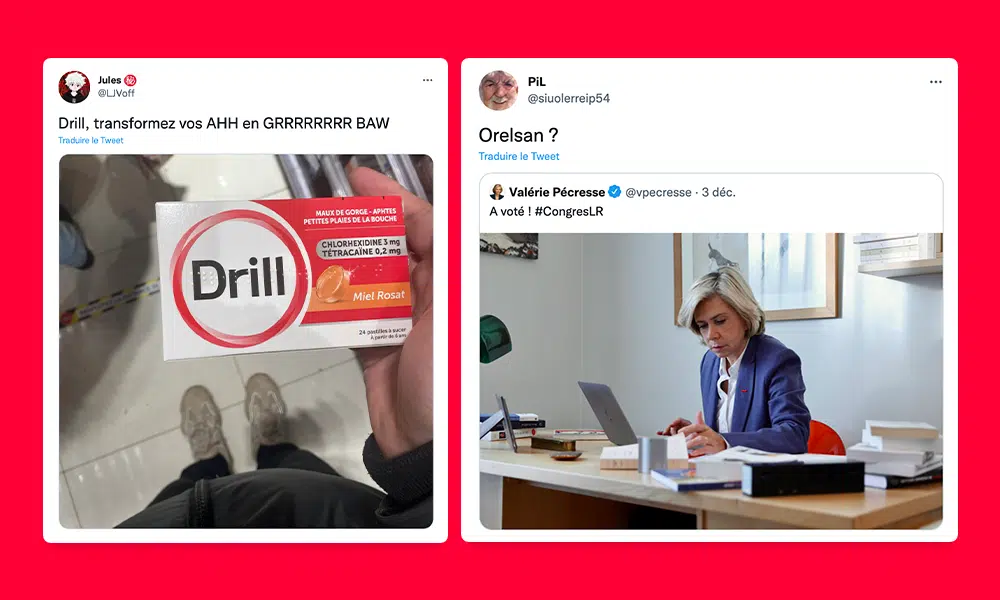1000x600 pixels.
Task: Click Valérie Pécresse name in quoted tweet
Action: (557, 192)
